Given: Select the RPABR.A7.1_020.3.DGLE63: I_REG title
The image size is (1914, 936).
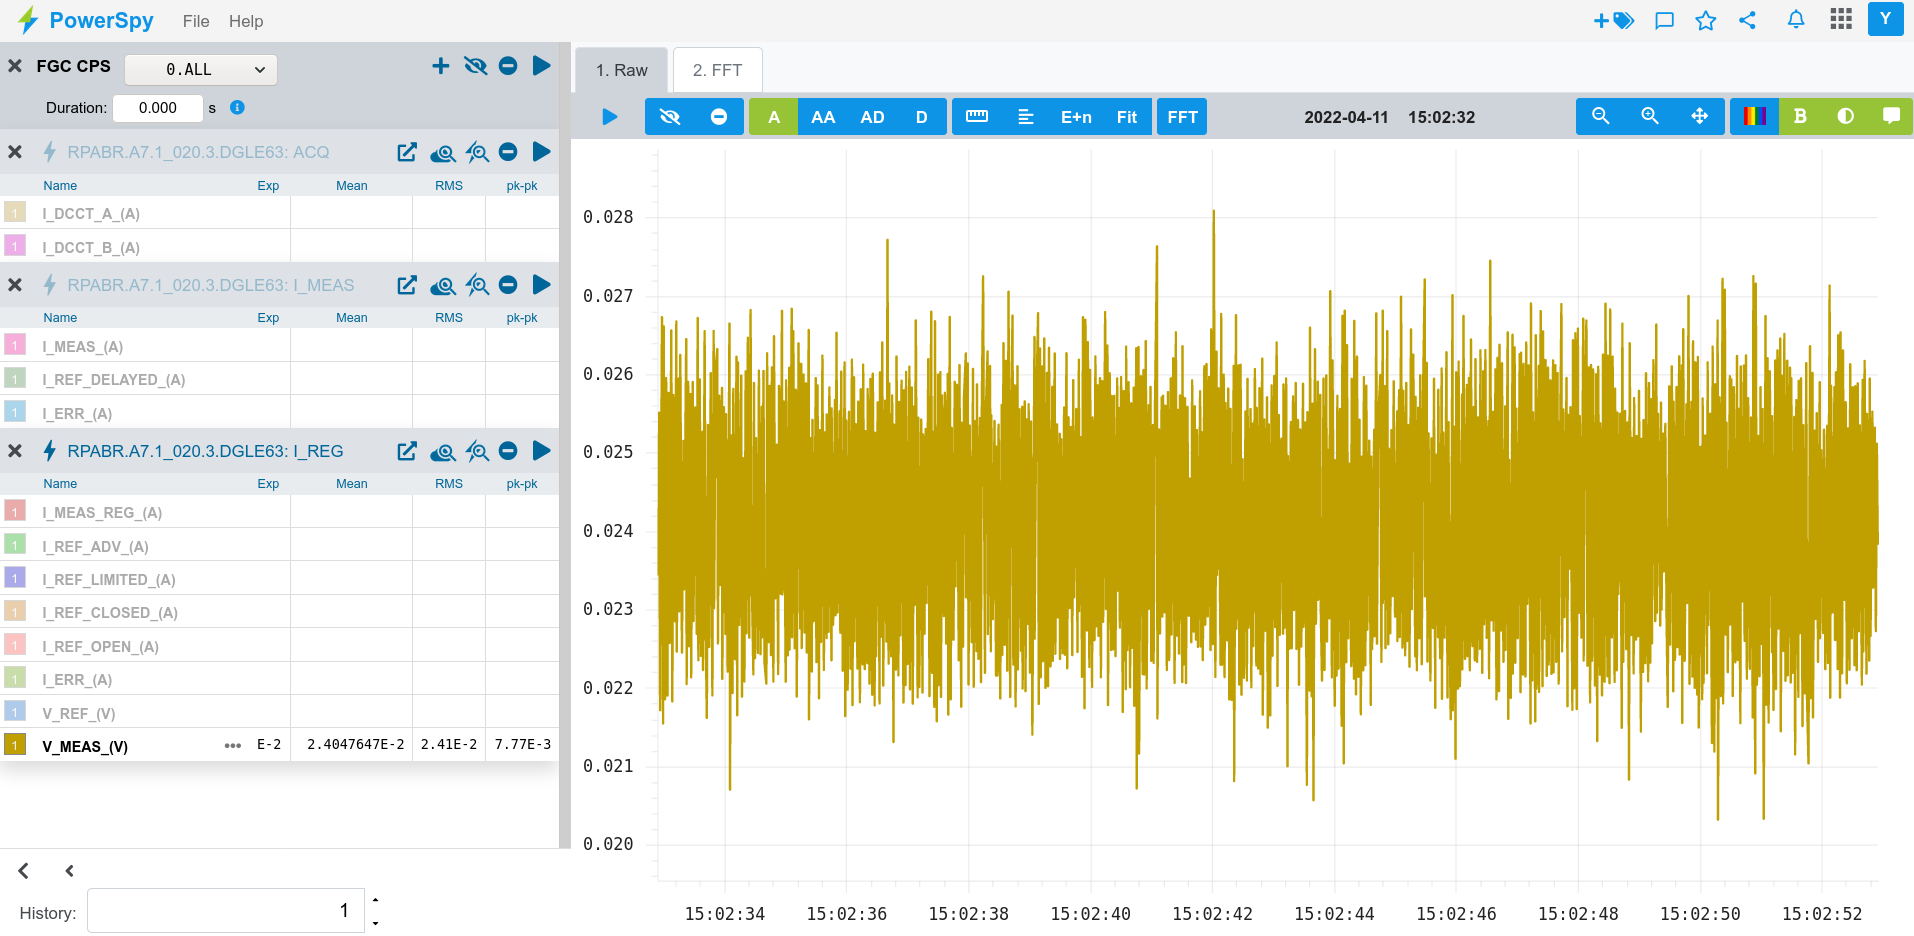Looking at the screenshot, I should pos(205,451).
